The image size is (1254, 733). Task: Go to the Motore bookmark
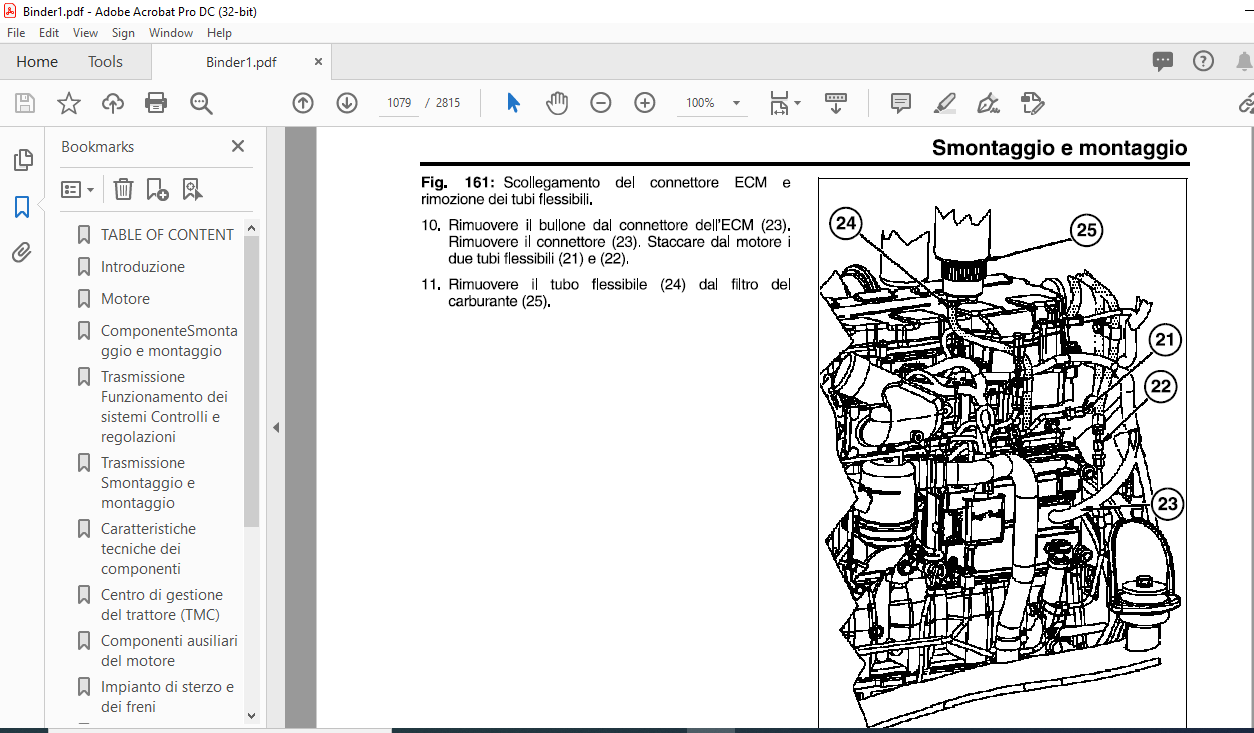[x=125, y=299]
